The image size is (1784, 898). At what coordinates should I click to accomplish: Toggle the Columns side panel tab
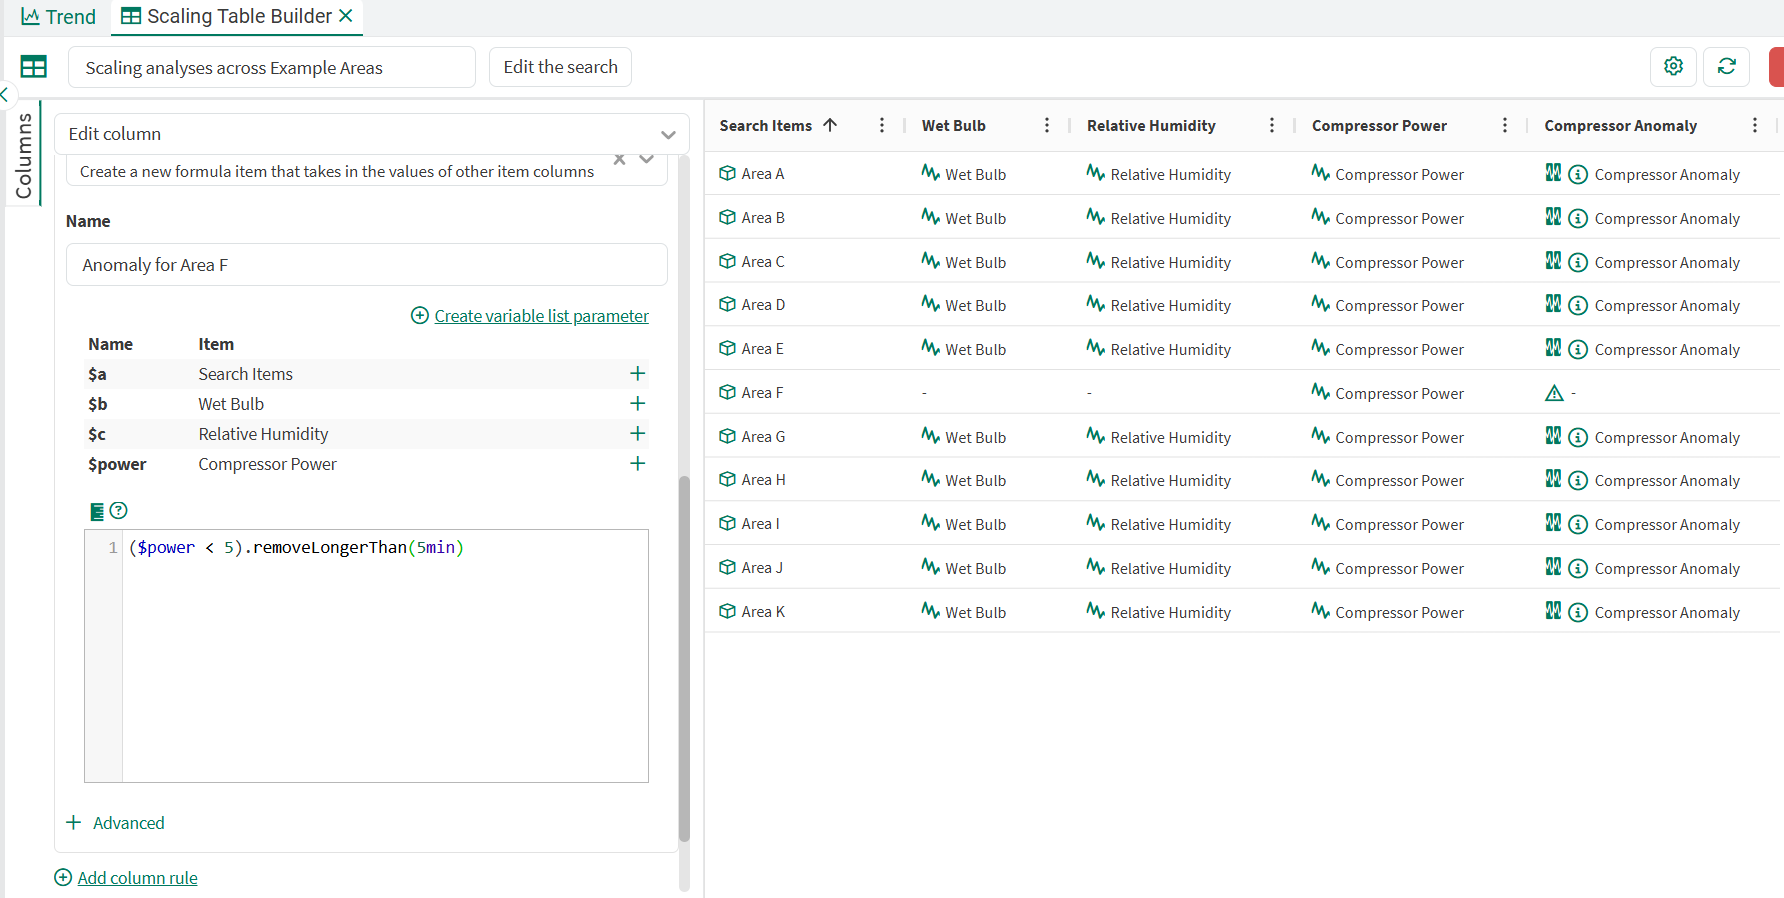[x=24, y=155]
